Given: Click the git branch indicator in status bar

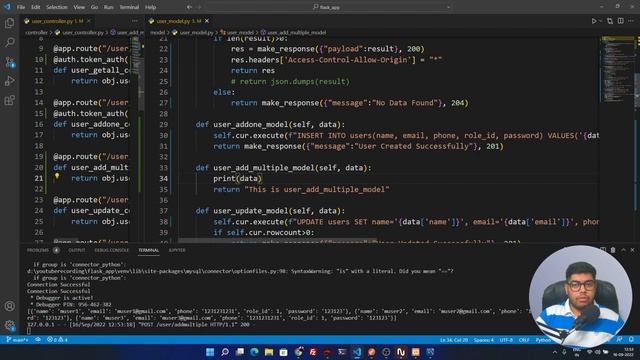Looking at the screenshot, I should (17, 340).
